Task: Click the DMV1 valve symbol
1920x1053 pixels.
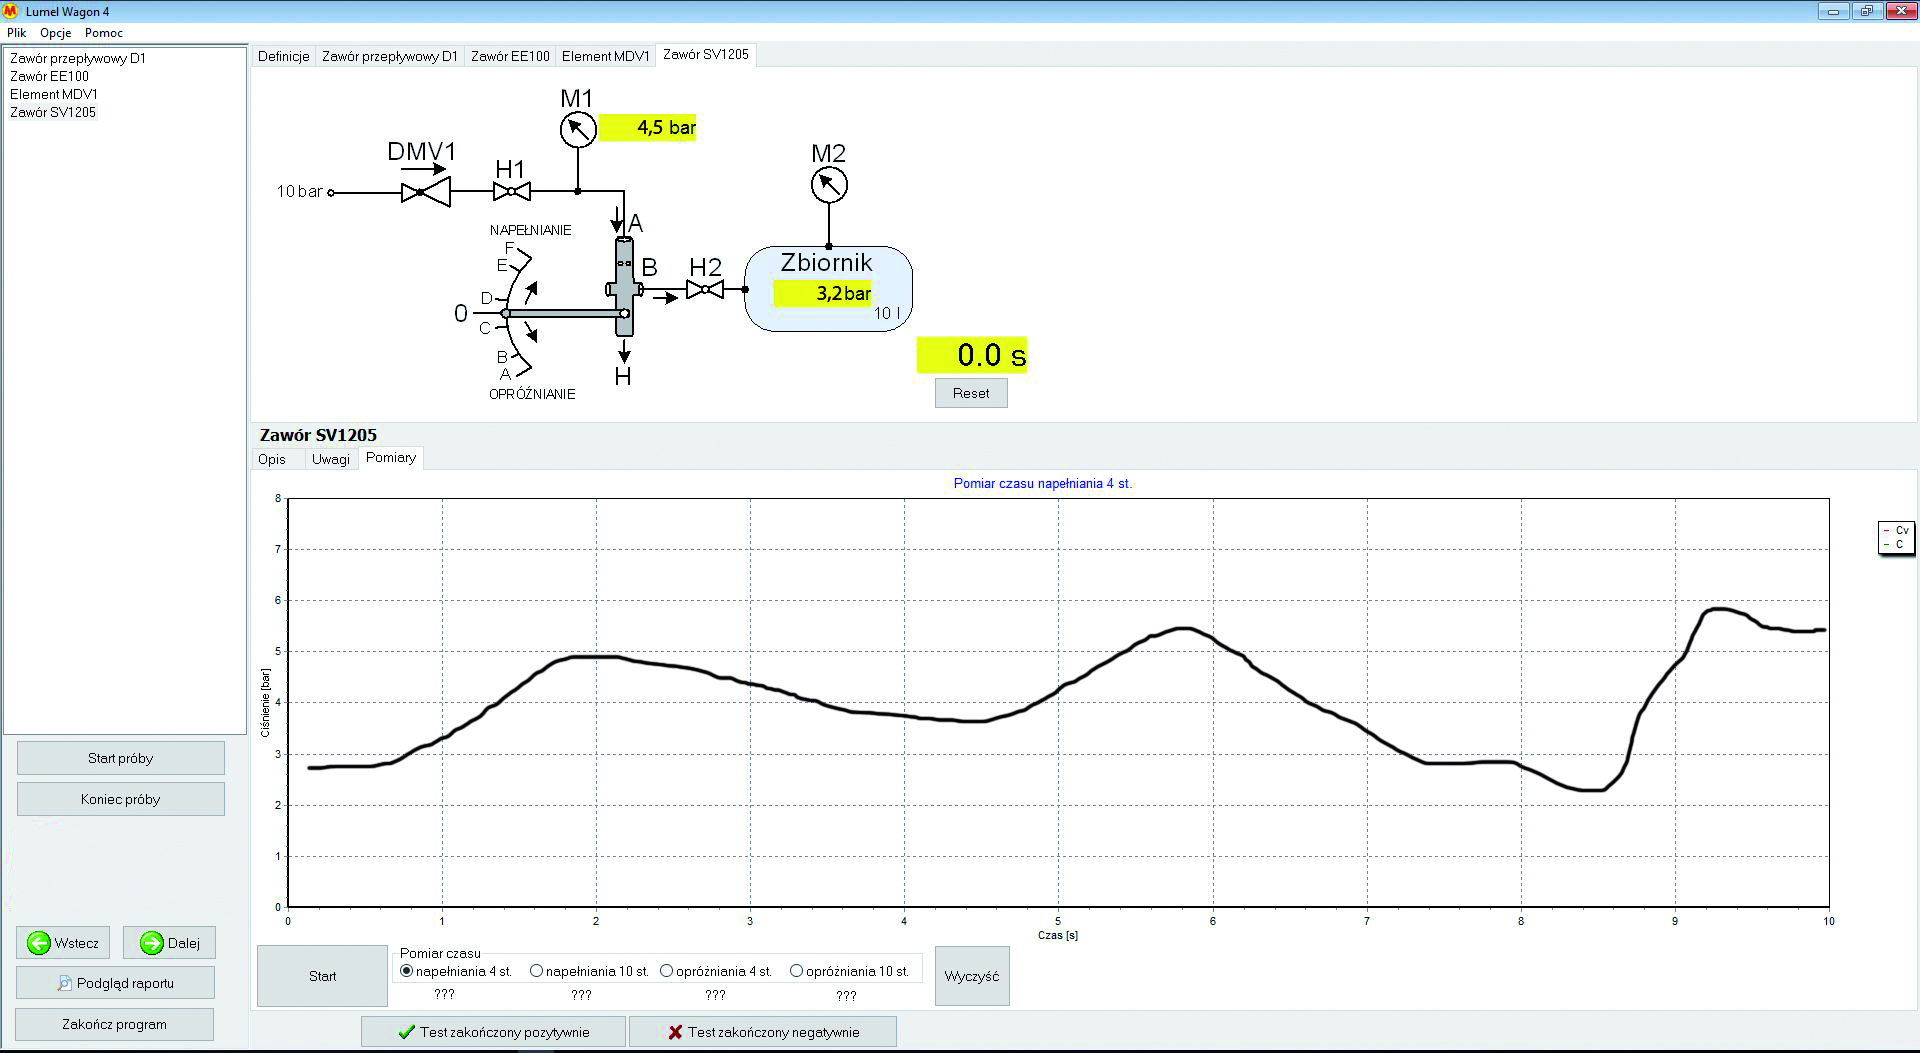Action: (x=425, y=192)
